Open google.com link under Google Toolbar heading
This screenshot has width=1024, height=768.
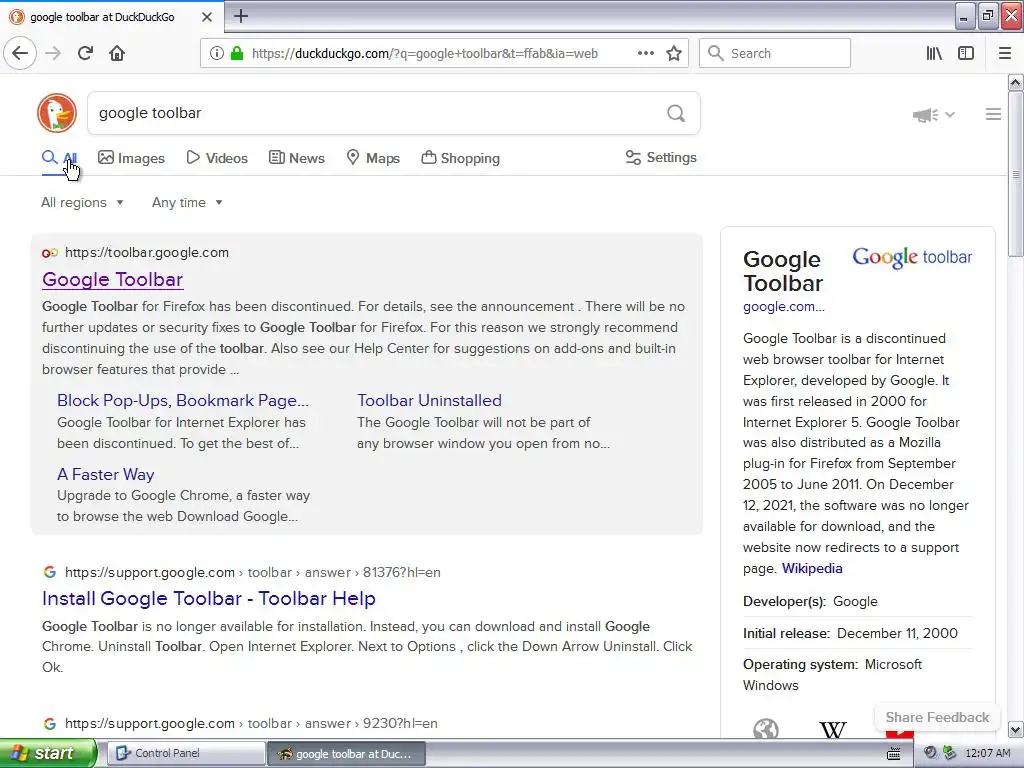coord(784,306)
